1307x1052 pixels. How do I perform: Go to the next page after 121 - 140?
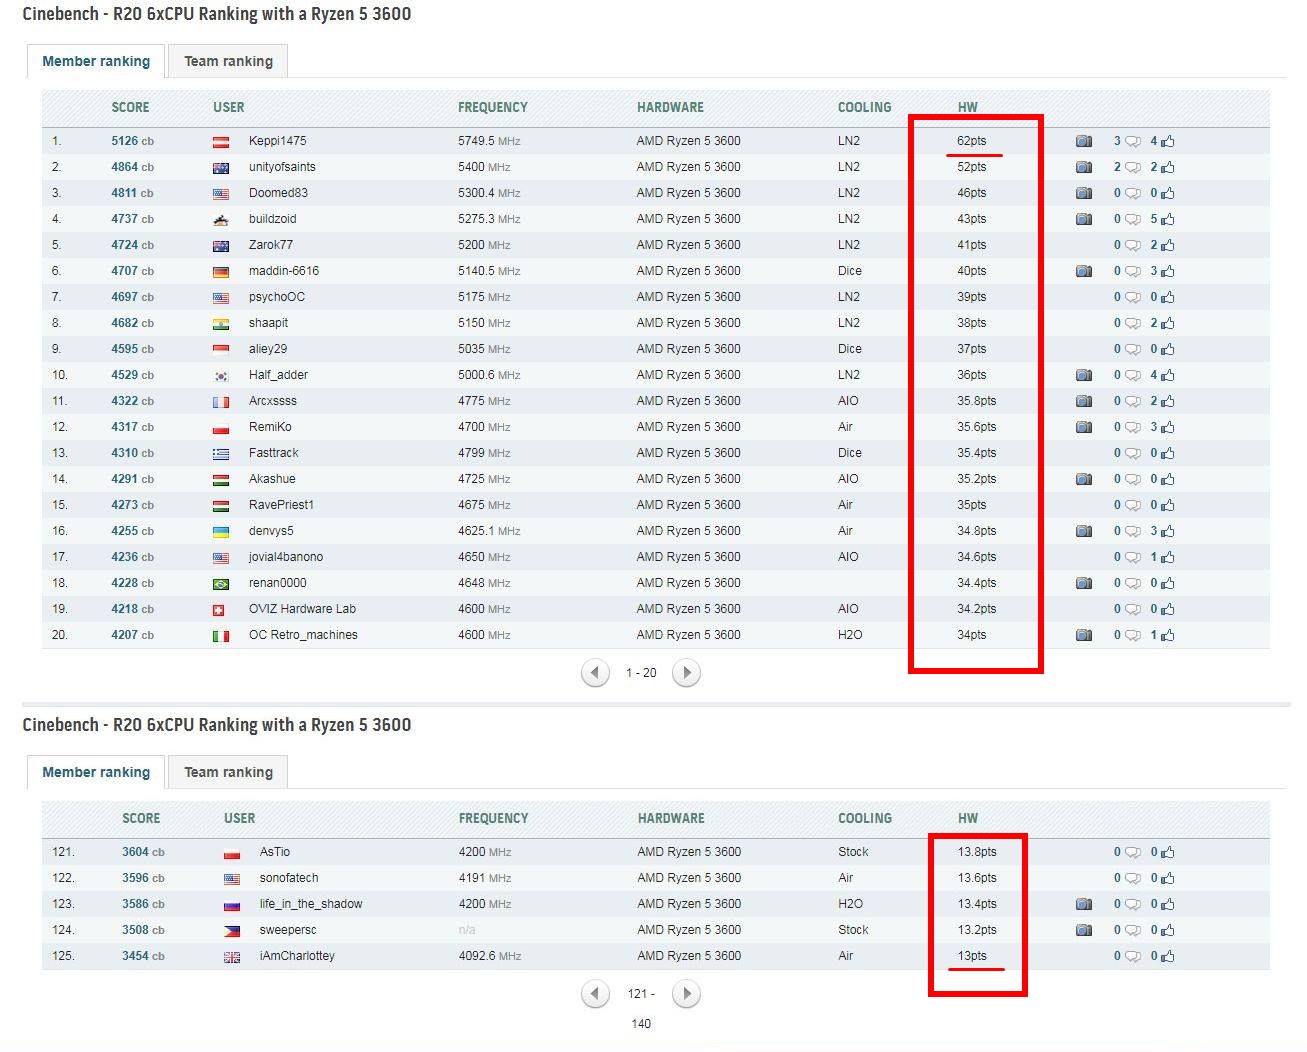(686, 994)
